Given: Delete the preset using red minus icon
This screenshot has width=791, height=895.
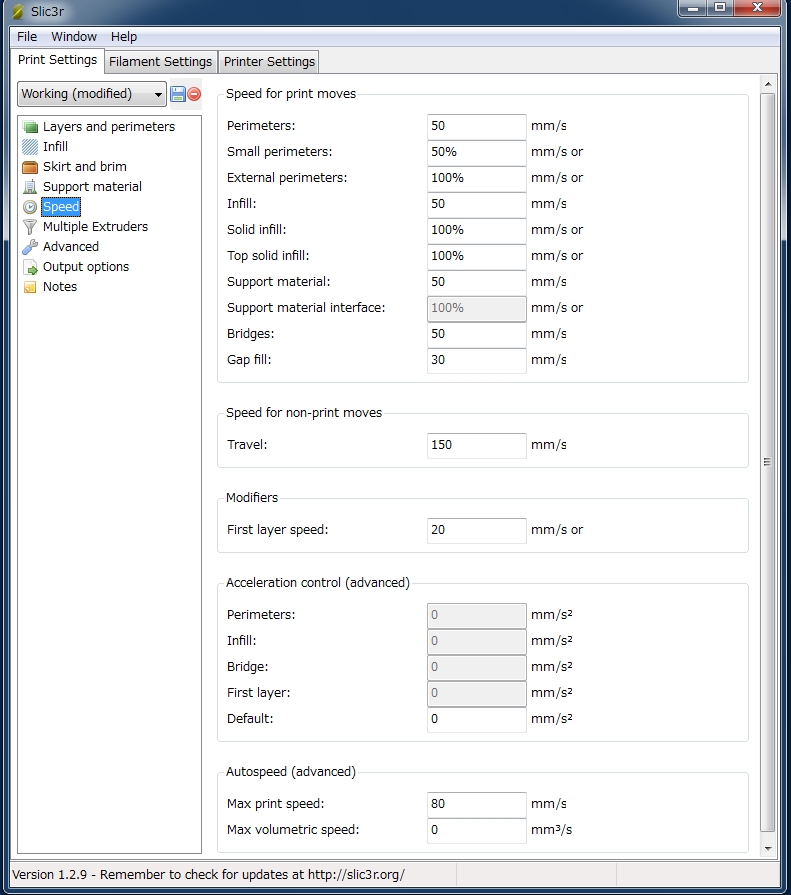Looking at the screenshot, I should (x=194, y=94).
